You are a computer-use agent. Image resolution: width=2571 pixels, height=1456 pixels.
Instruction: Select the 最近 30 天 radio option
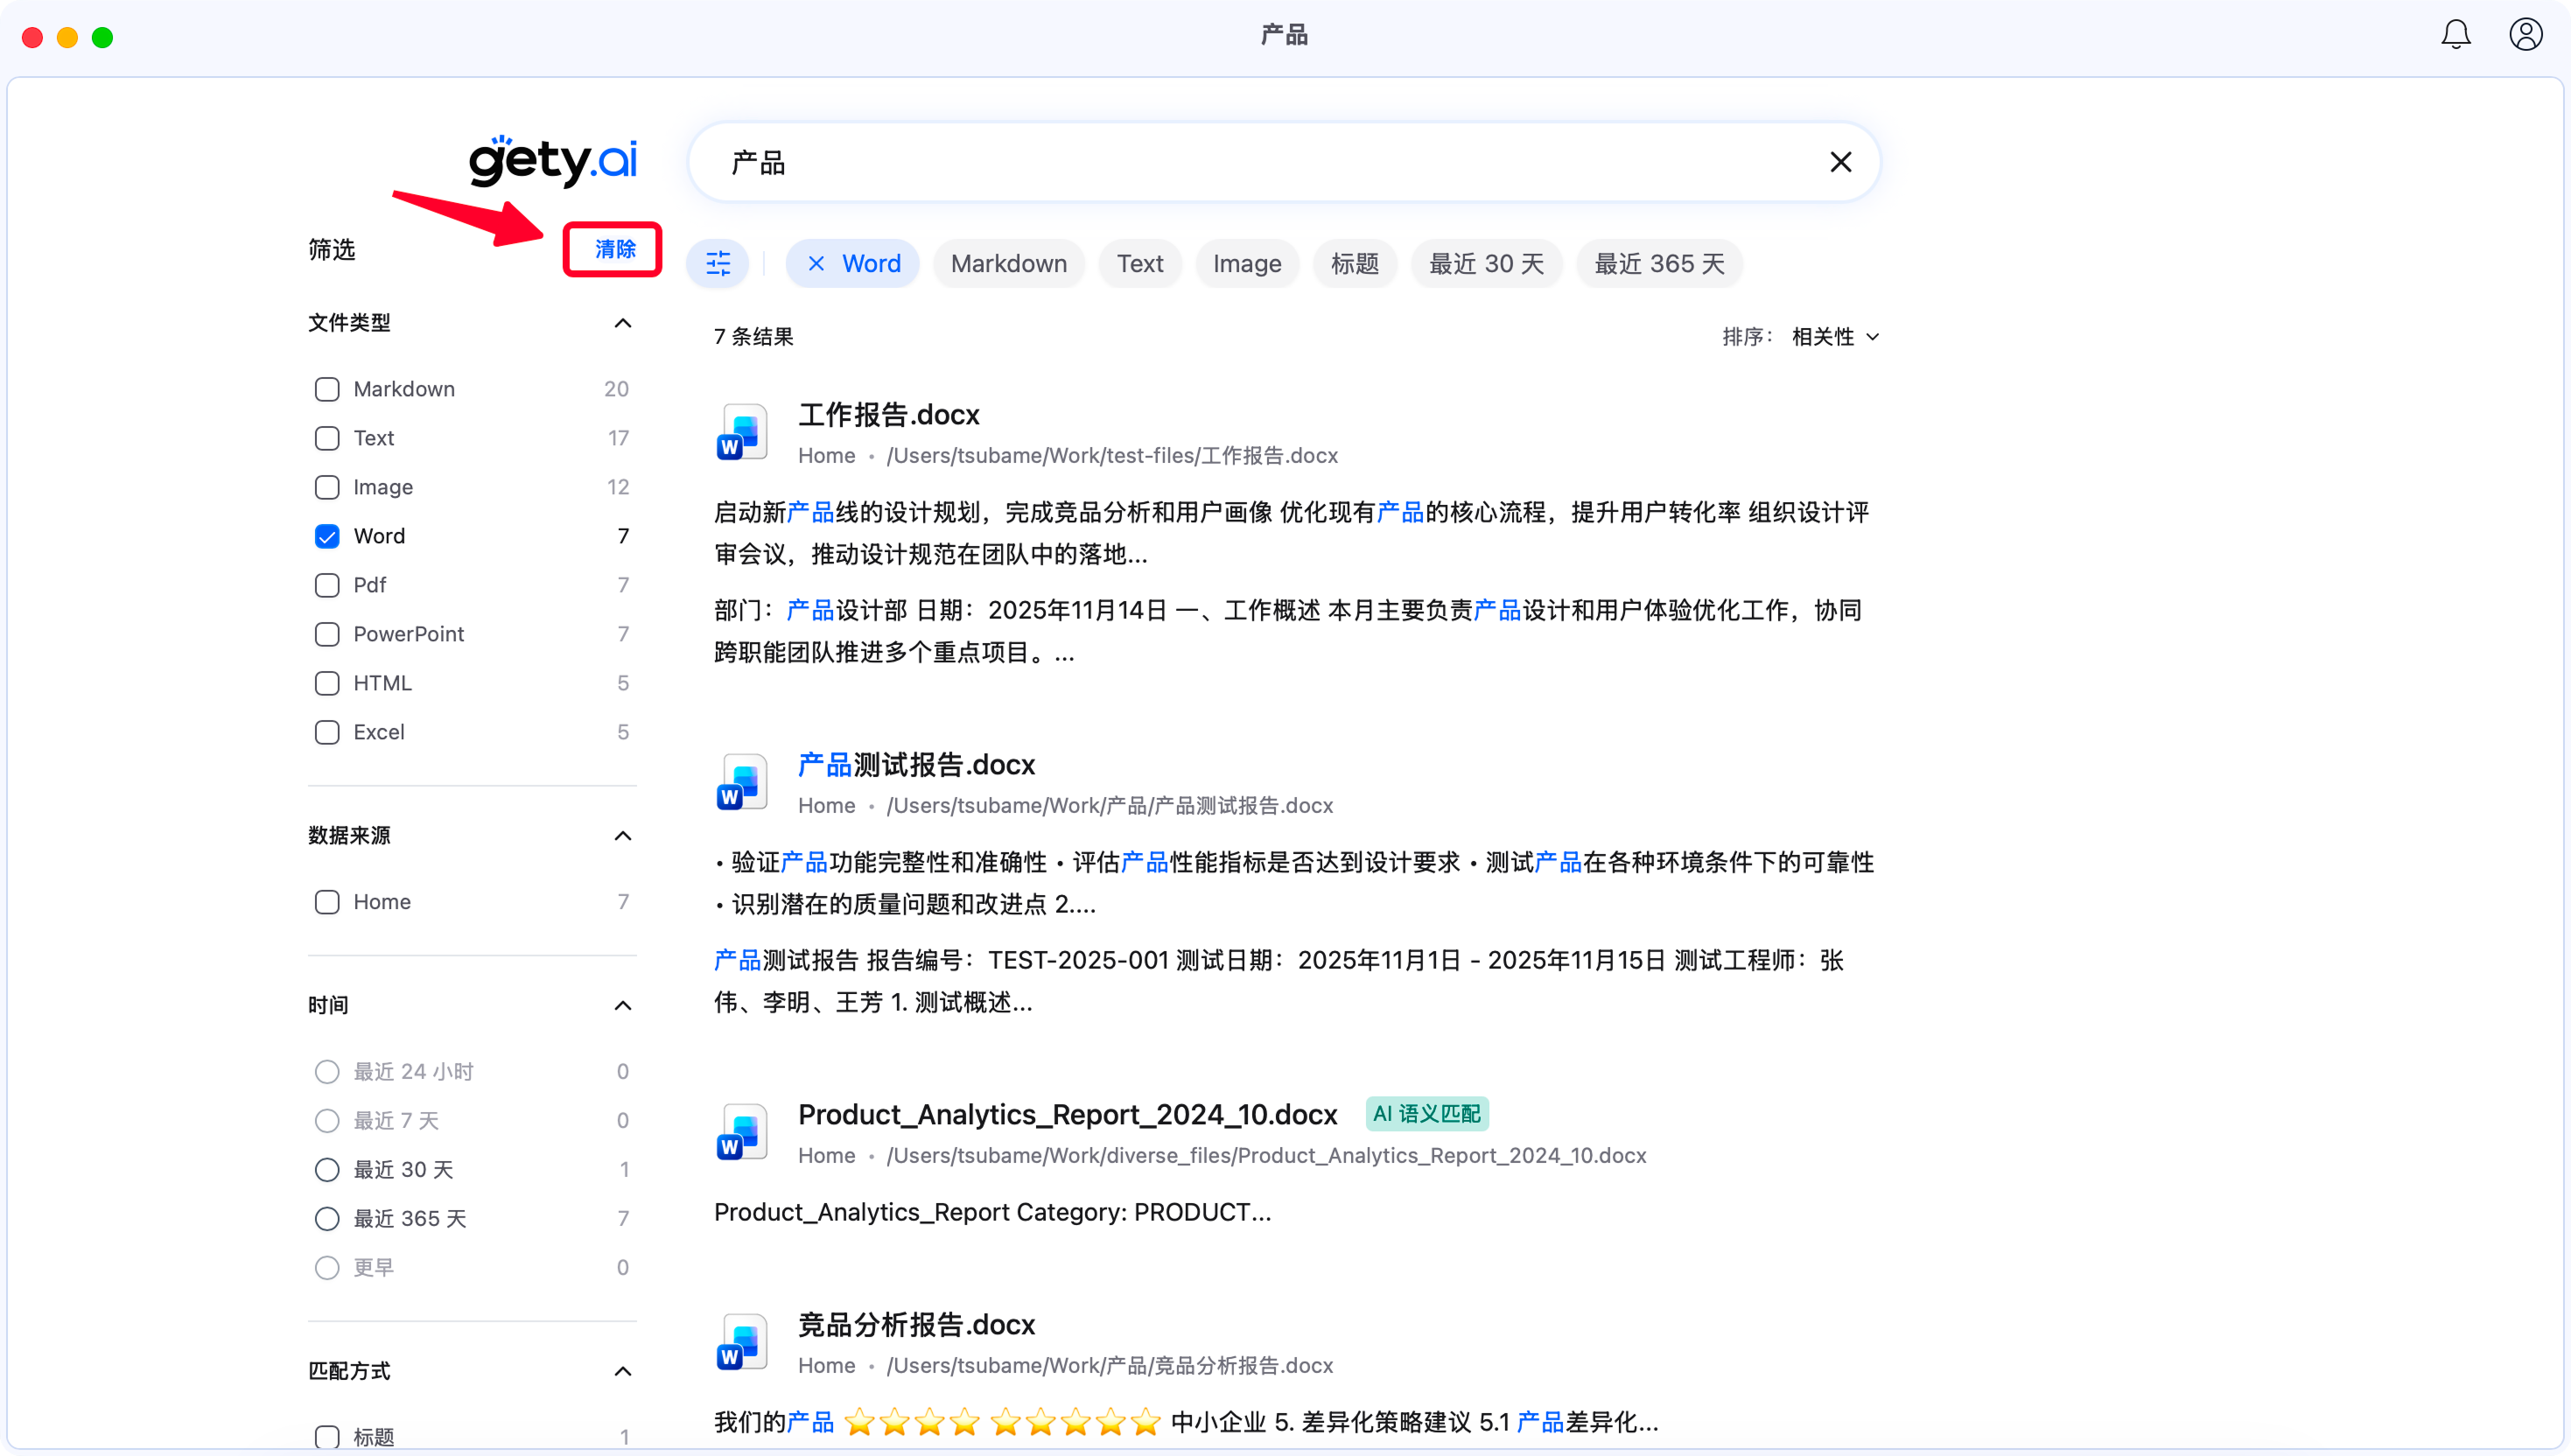[x=327, y=1170]
